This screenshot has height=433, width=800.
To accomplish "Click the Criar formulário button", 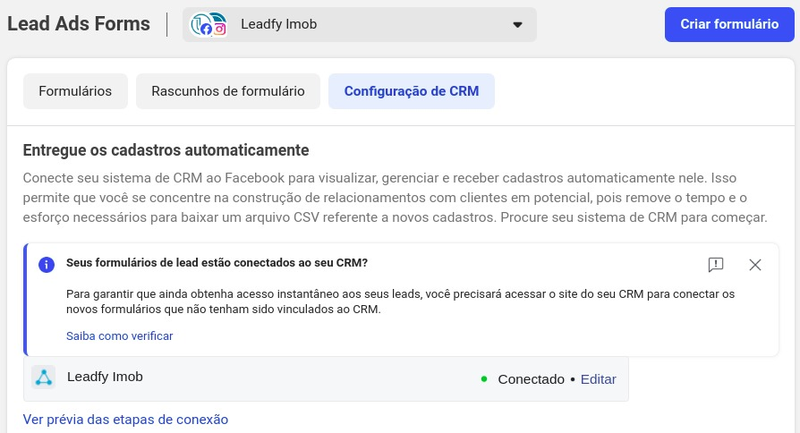I will click(730, 24).
